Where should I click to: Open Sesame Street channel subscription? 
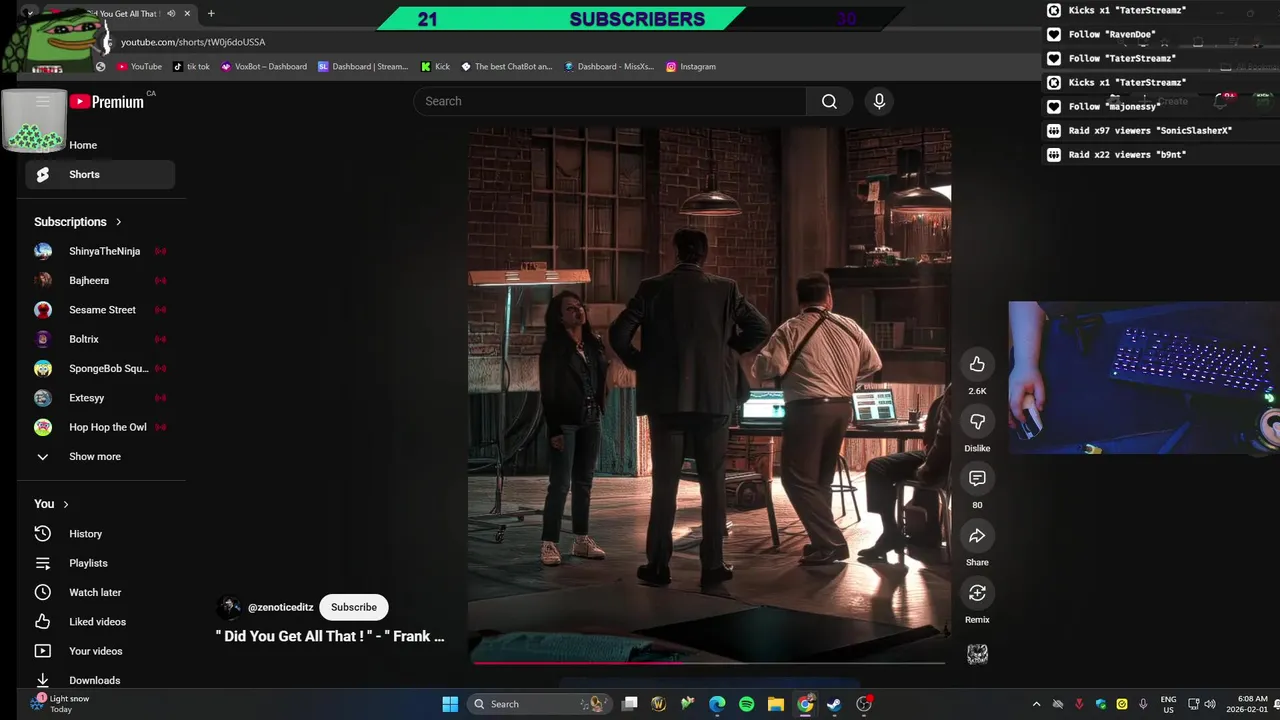pyautogui.click(x=100, y=310)
